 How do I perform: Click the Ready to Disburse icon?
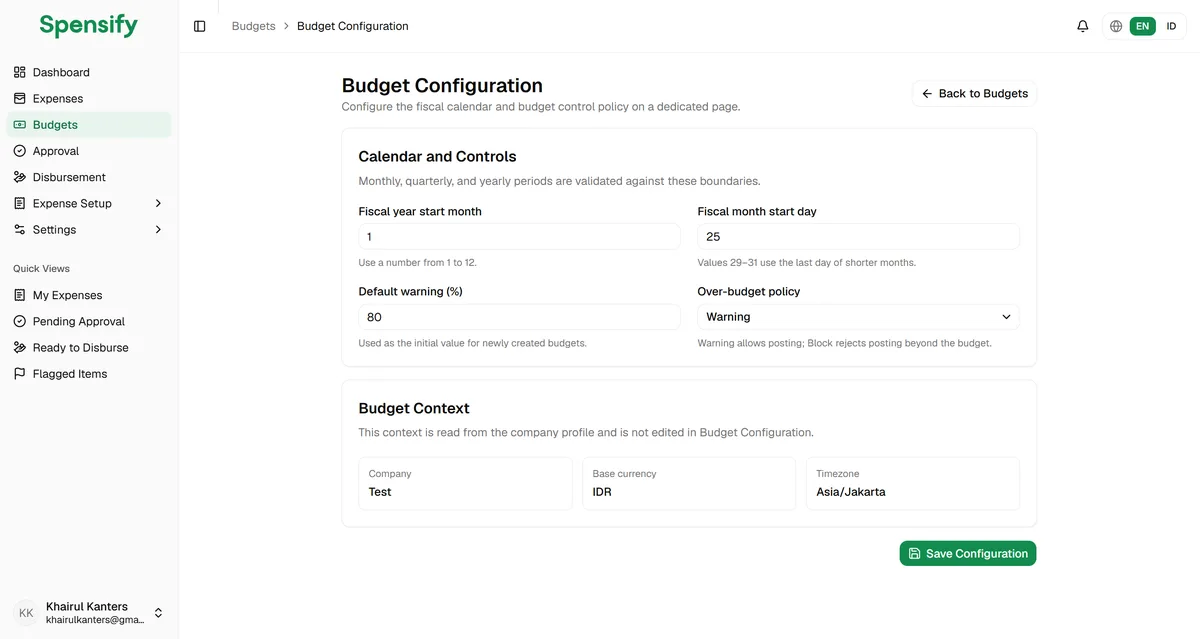(x=20, y=347)
